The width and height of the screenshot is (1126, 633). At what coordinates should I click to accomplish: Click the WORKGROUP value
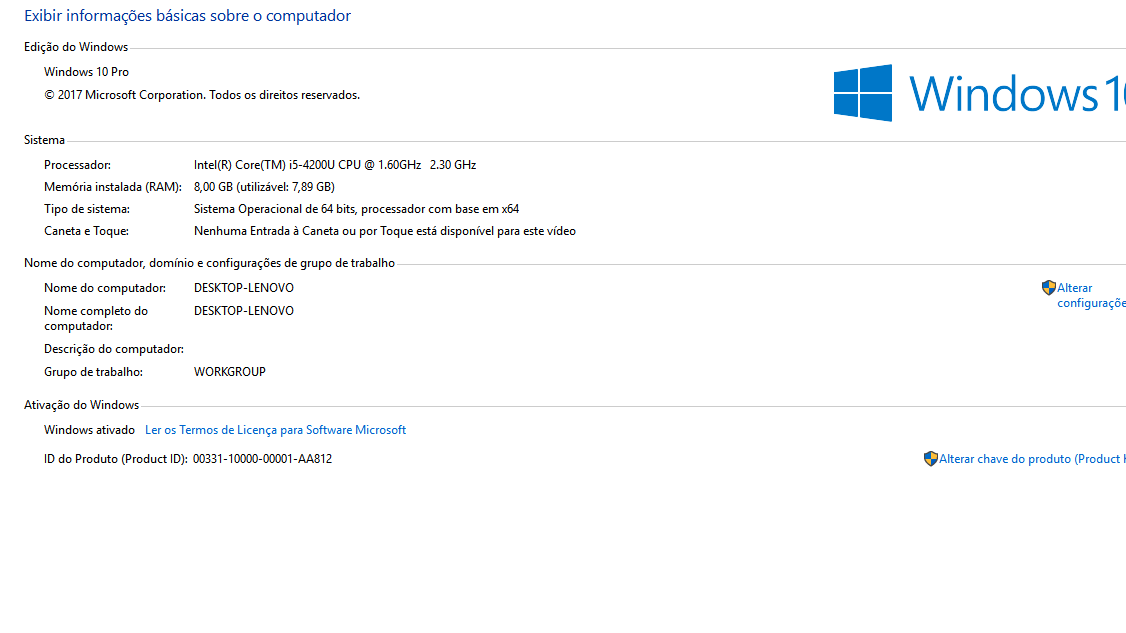click(229, 372)
